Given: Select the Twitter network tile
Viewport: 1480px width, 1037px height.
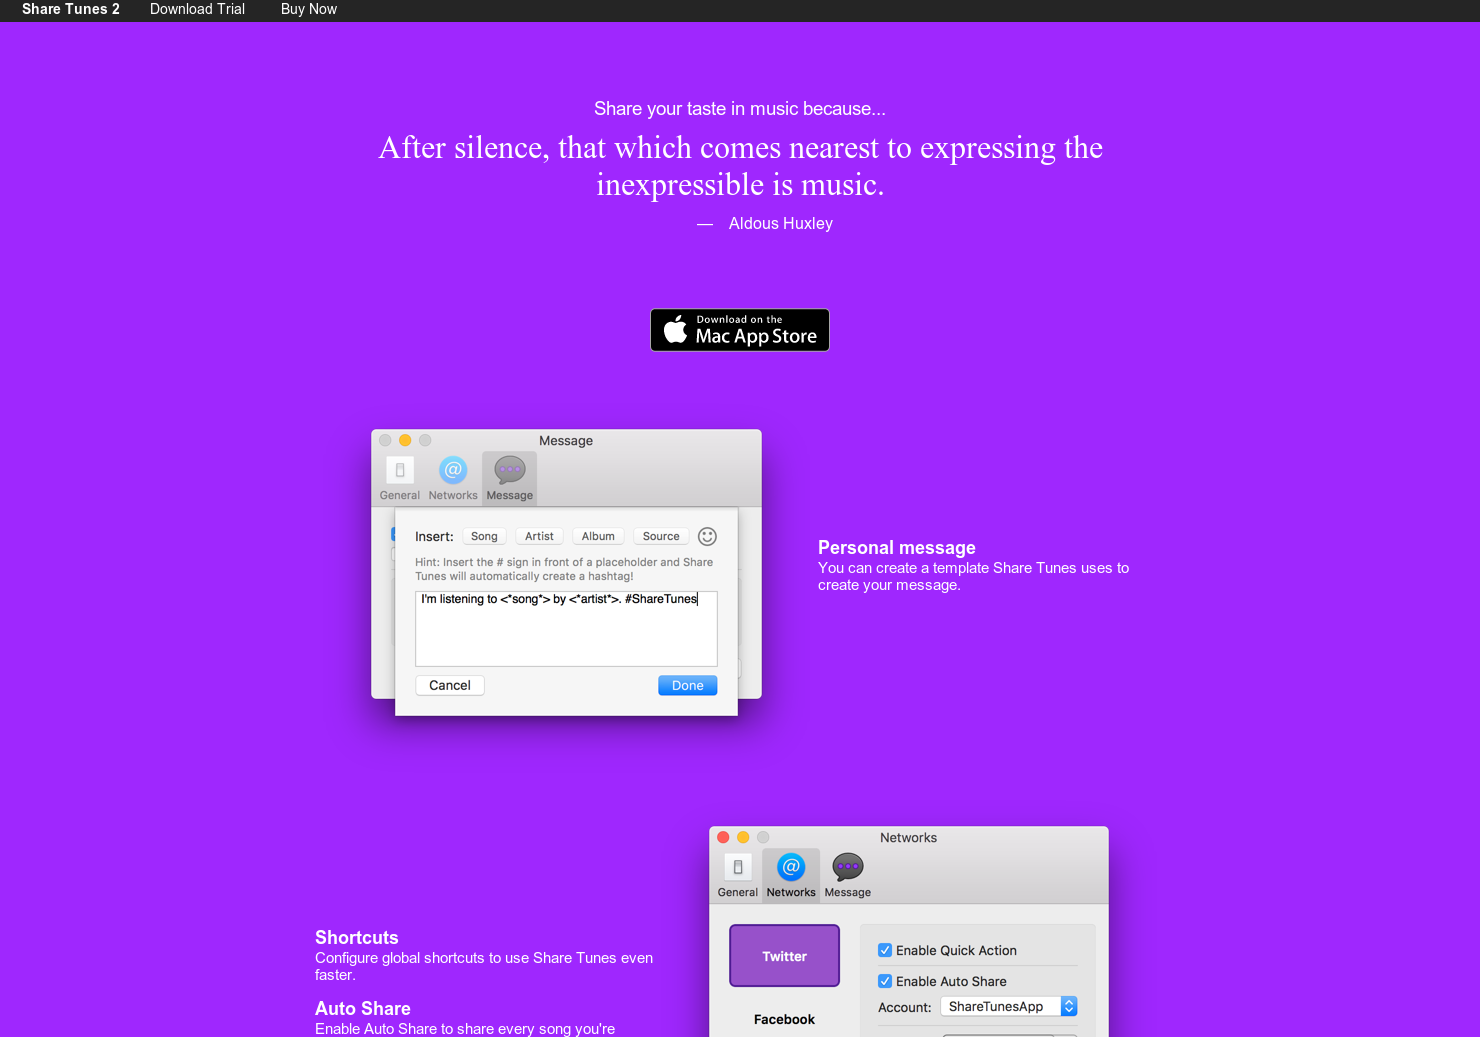Looking at the screenshot, I should 784,955.
